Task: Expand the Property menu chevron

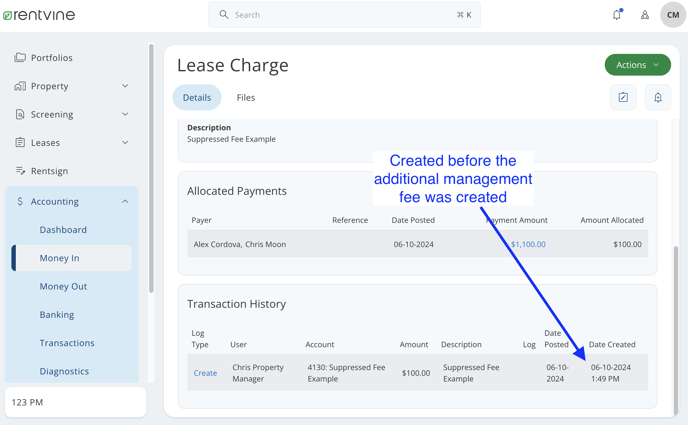Action: tap(125, 86)
